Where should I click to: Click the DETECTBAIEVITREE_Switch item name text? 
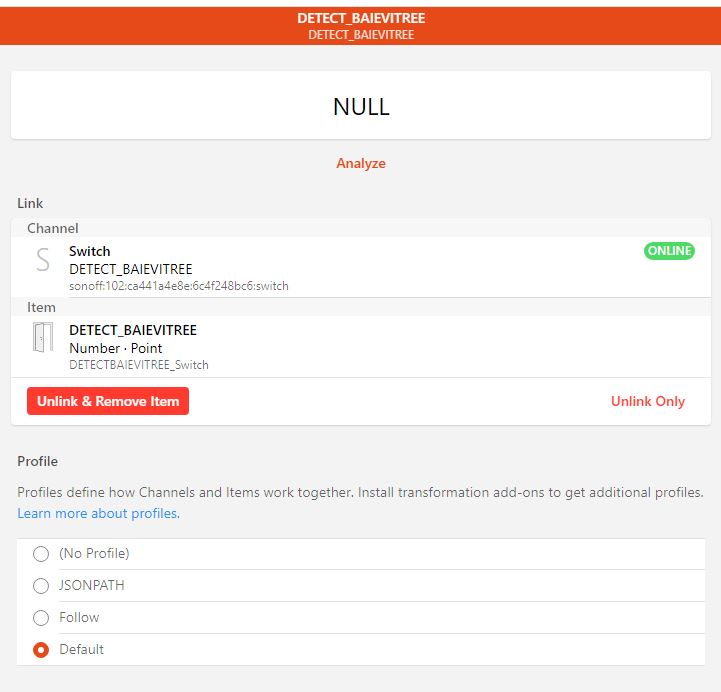[139, 365]
